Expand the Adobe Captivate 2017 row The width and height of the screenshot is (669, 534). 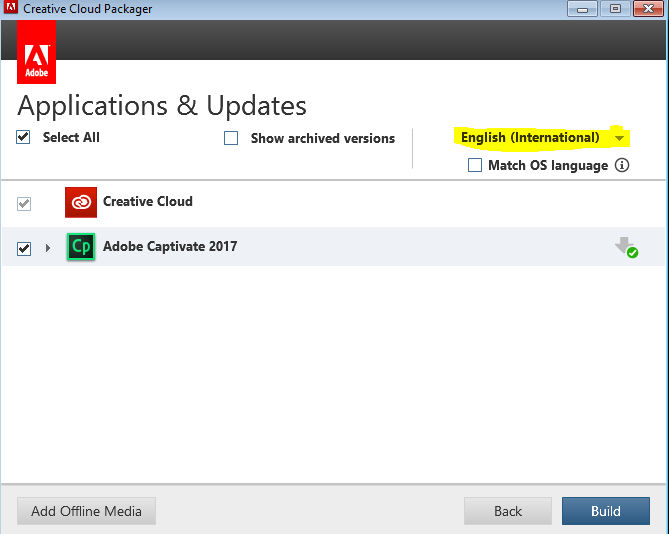point(48,248)
